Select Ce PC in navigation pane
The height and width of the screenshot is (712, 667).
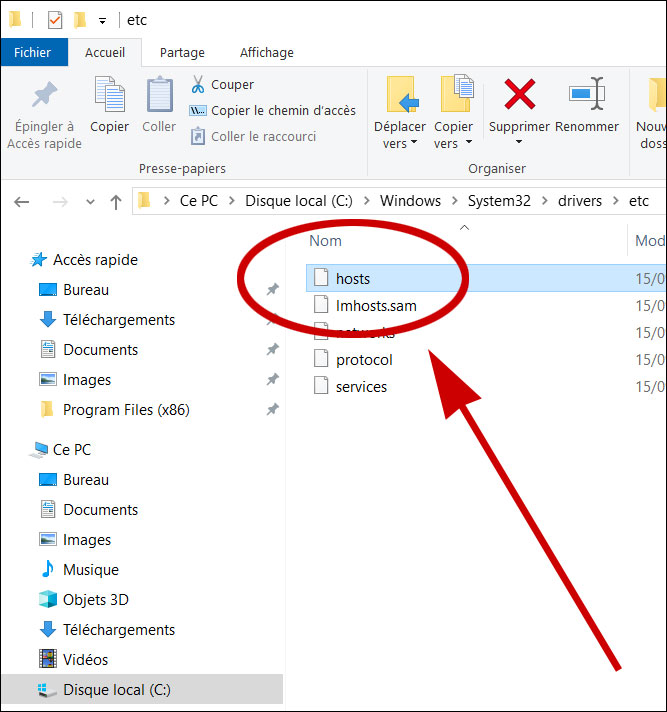pyautogui.click(x=72, y=450)
